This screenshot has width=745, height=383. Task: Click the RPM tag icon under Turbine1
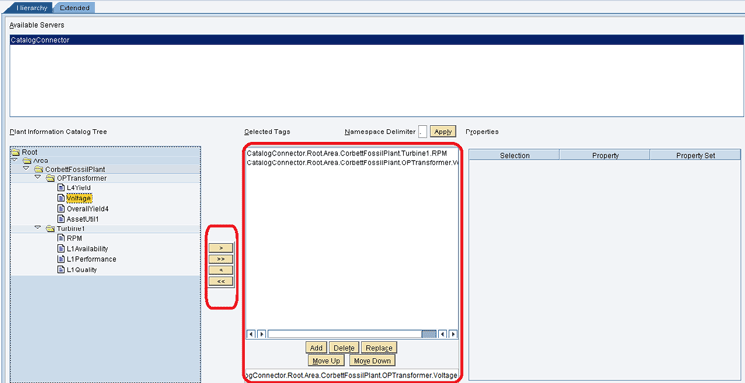pos(60,238)
